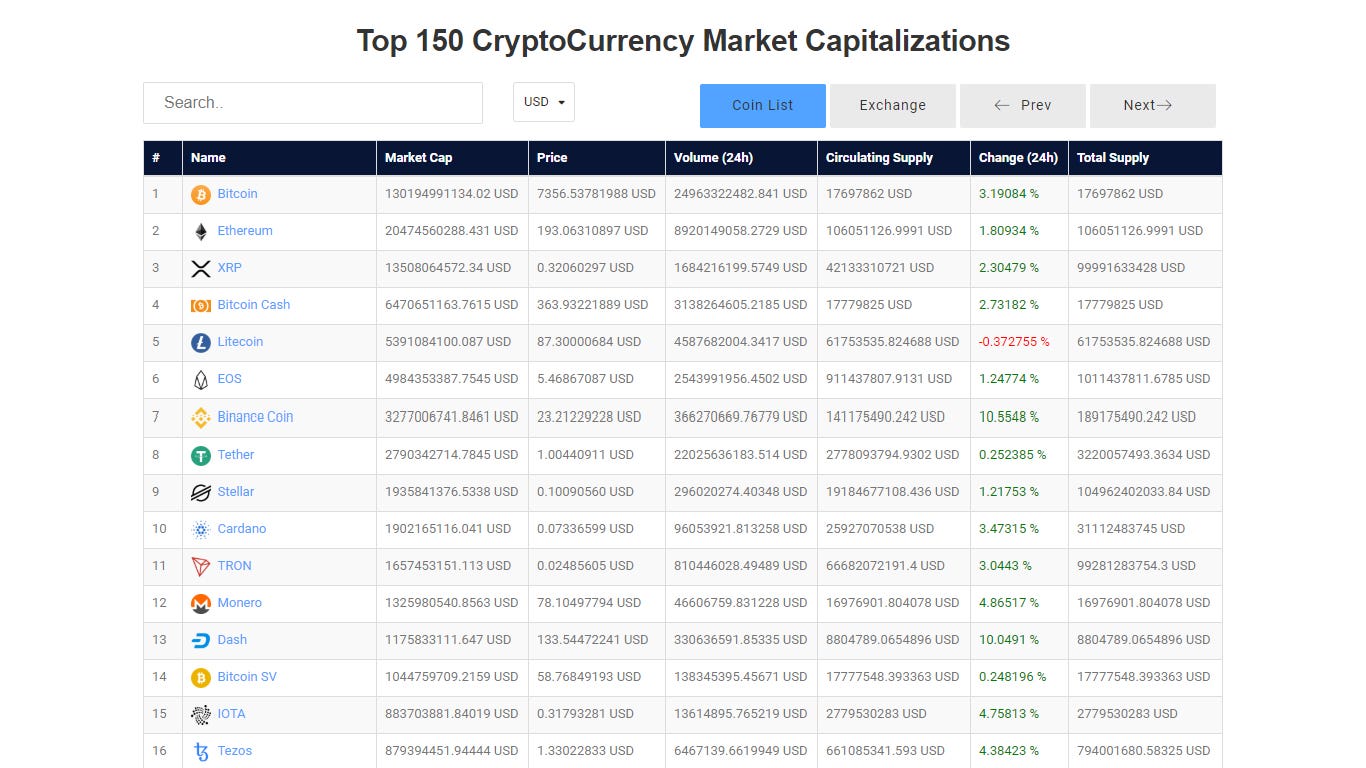1366x768 pixels.
Task: Click the page title heading
Action: click(683, 41)
